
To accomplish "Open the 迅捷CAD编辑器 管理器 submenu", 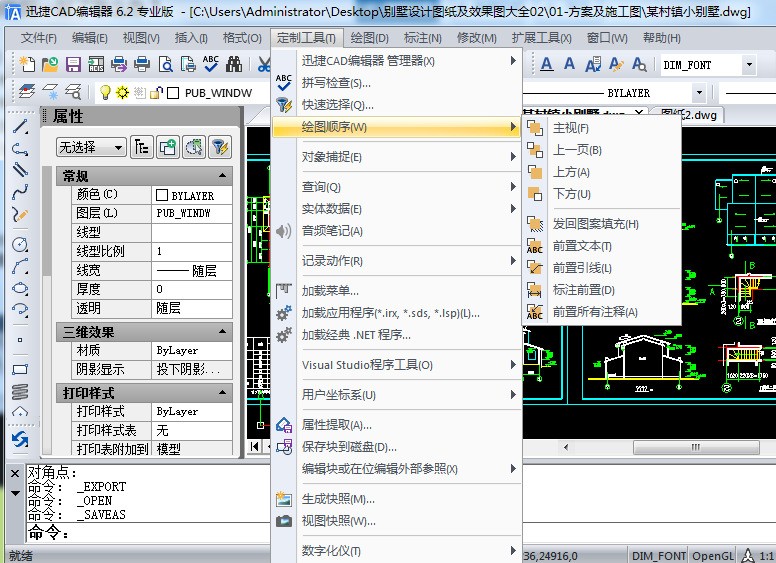I will [397, 60].
